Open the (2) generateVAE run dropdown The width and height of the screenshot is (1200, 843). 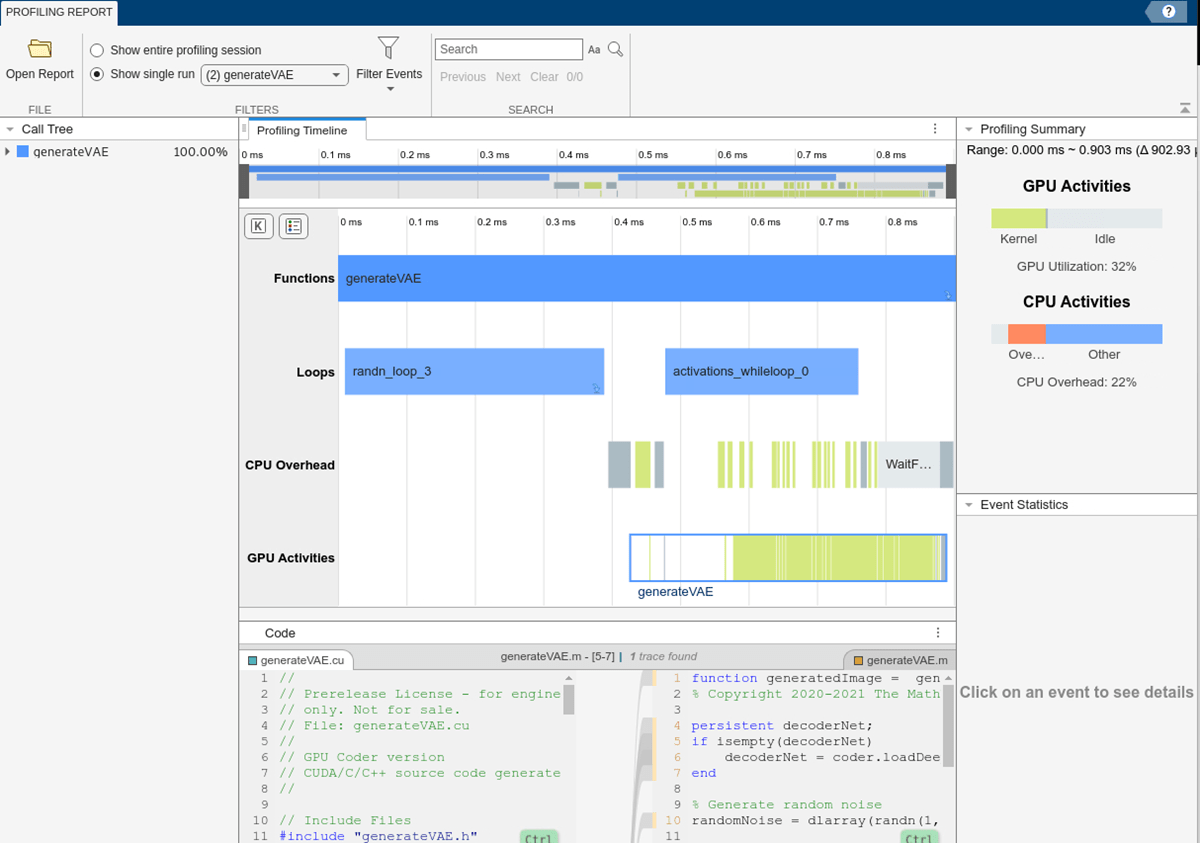coord(274,75)
